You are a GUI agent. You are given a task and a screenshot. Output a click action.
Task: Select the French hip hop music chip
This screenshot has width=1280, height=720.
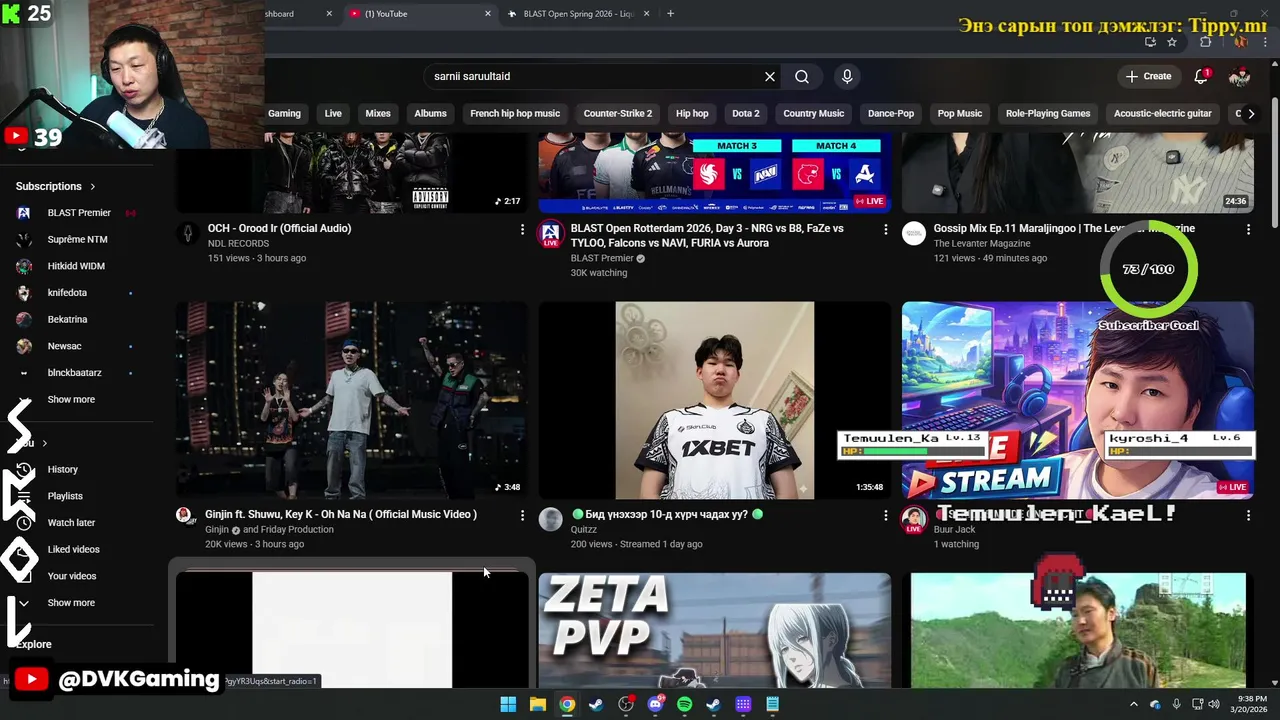point(515,113)
